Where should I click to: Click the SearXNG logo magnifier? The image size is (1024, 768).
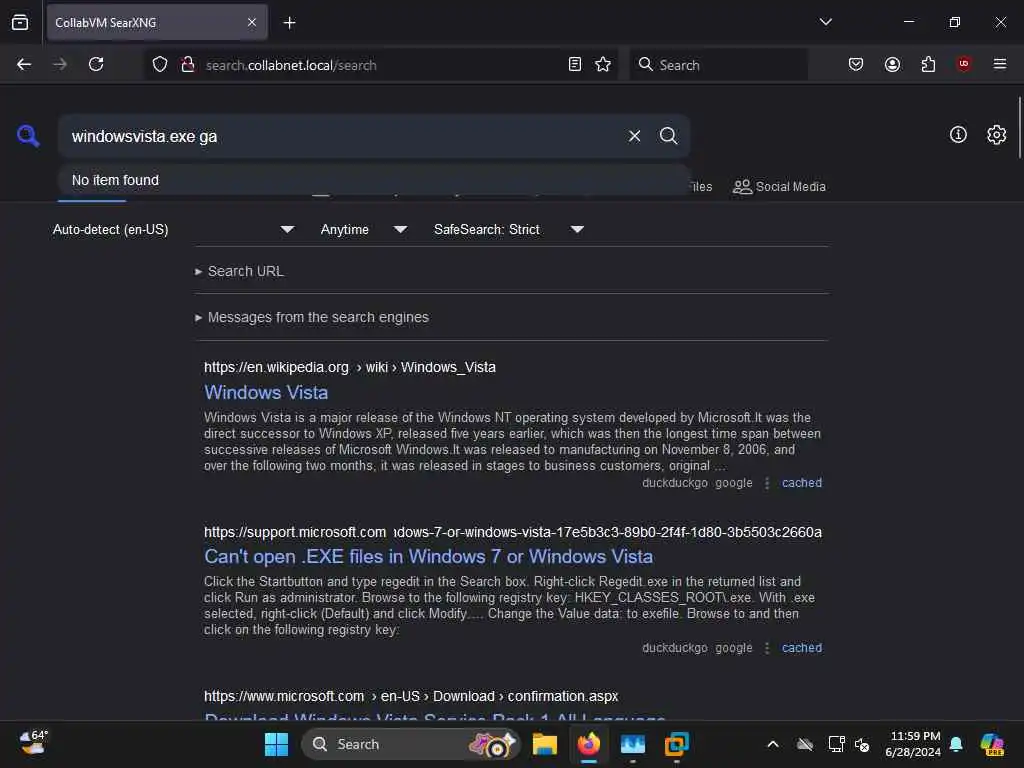(28, 136)
